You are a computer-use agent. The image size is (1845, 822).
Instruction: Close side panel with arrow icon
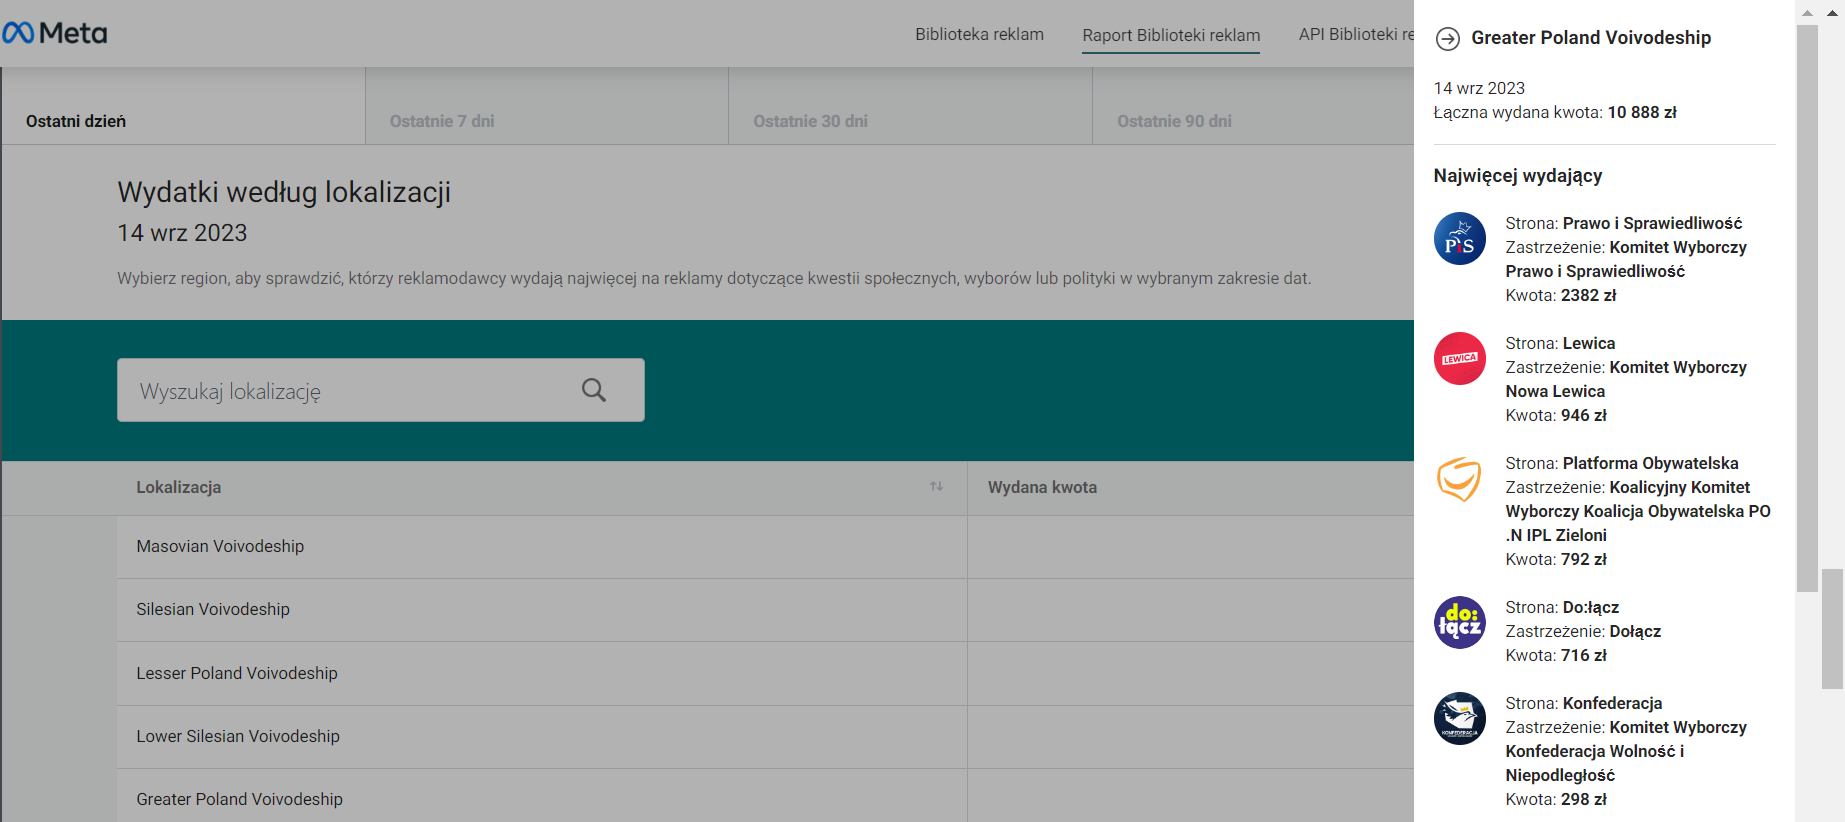click(x=1447, y=39)
